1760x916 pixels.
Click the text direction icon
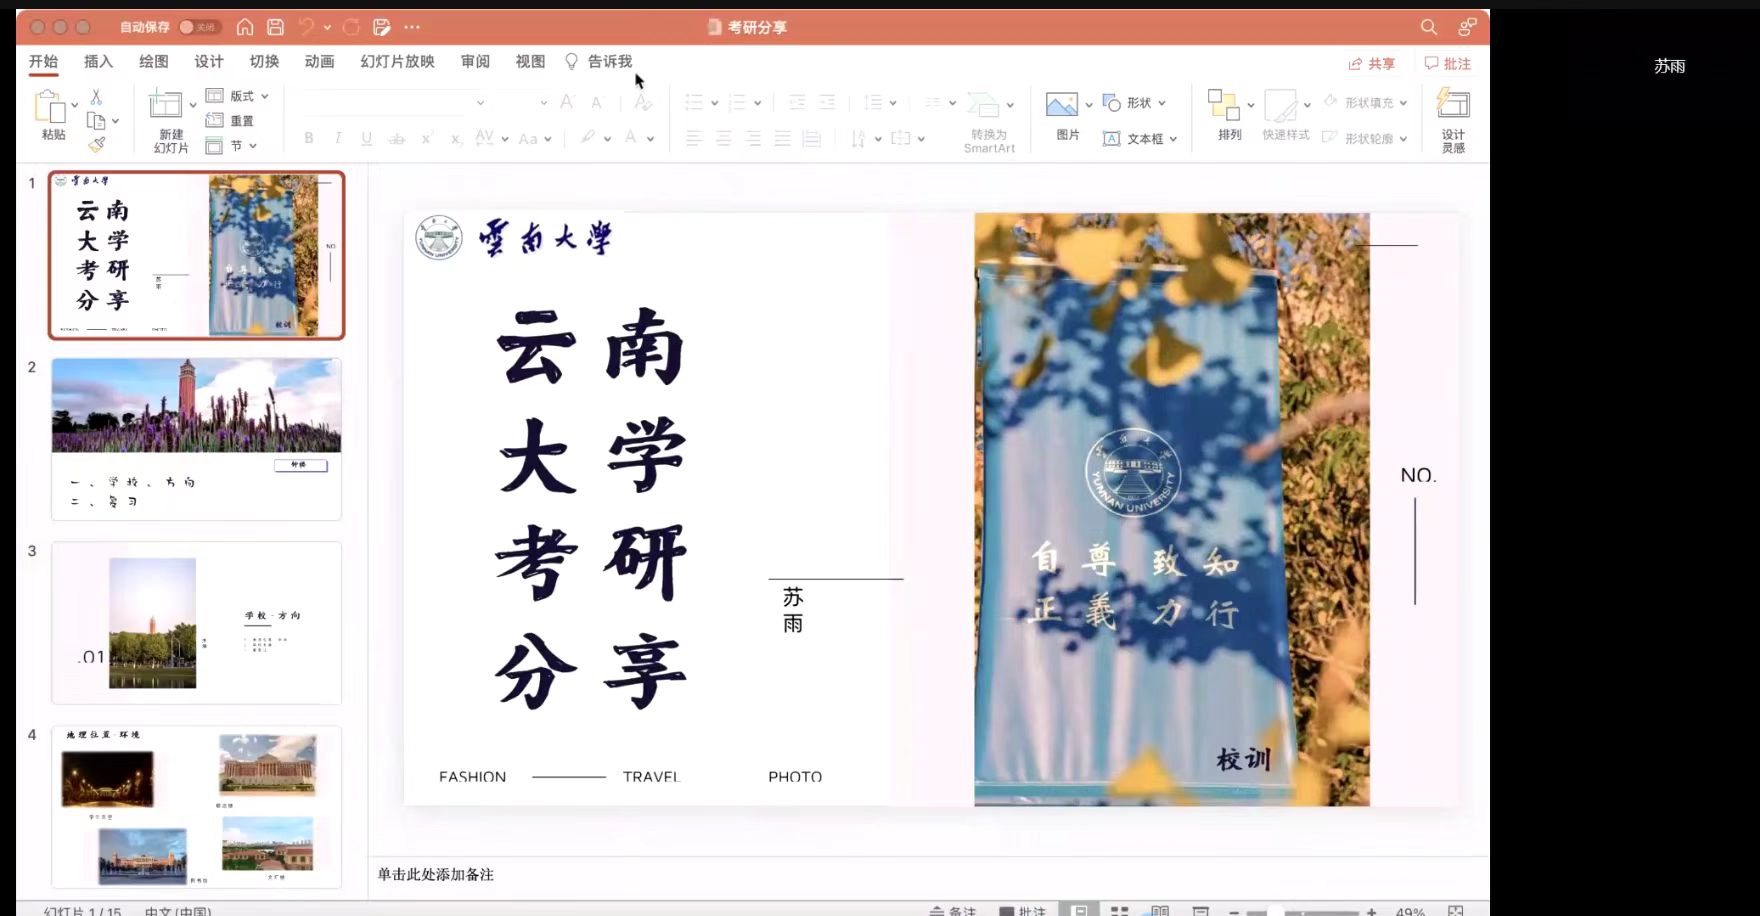pyautogui.click(x=857, y=139)
